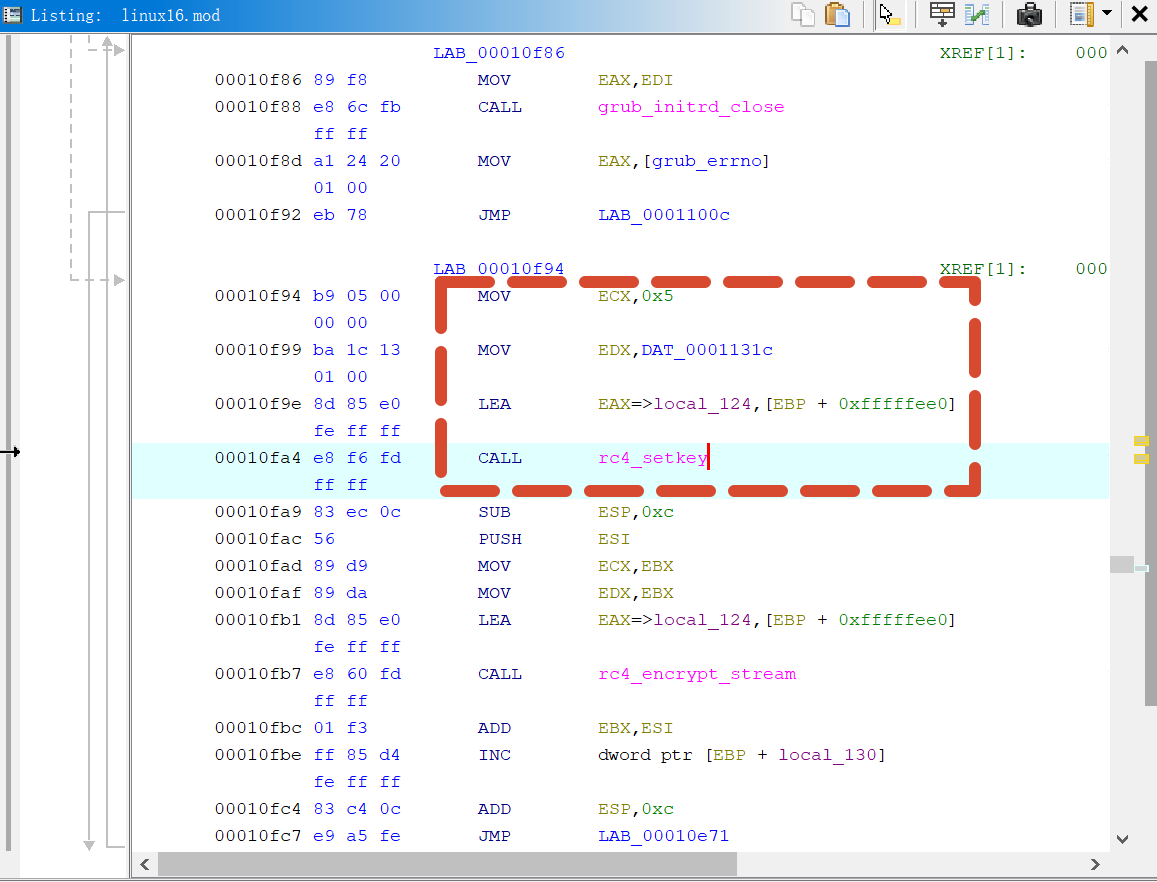Select address 00010fb1
This screenshot has height=882, width=1157.
[258, 620]
